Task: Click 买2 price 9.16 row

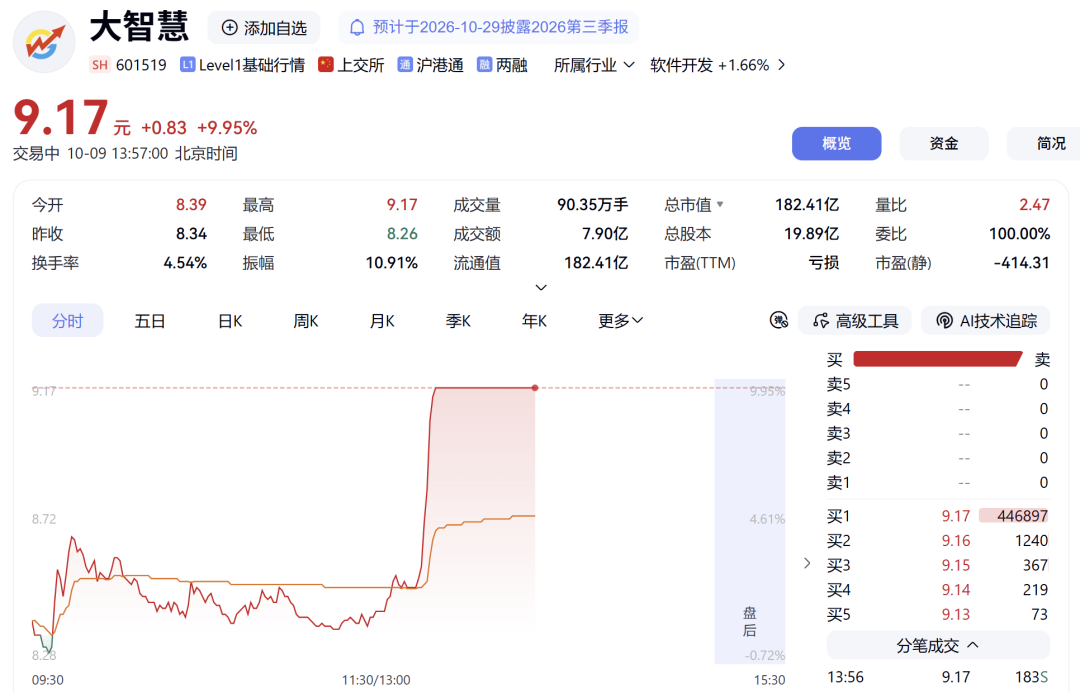Action: [x=937, y=541]
